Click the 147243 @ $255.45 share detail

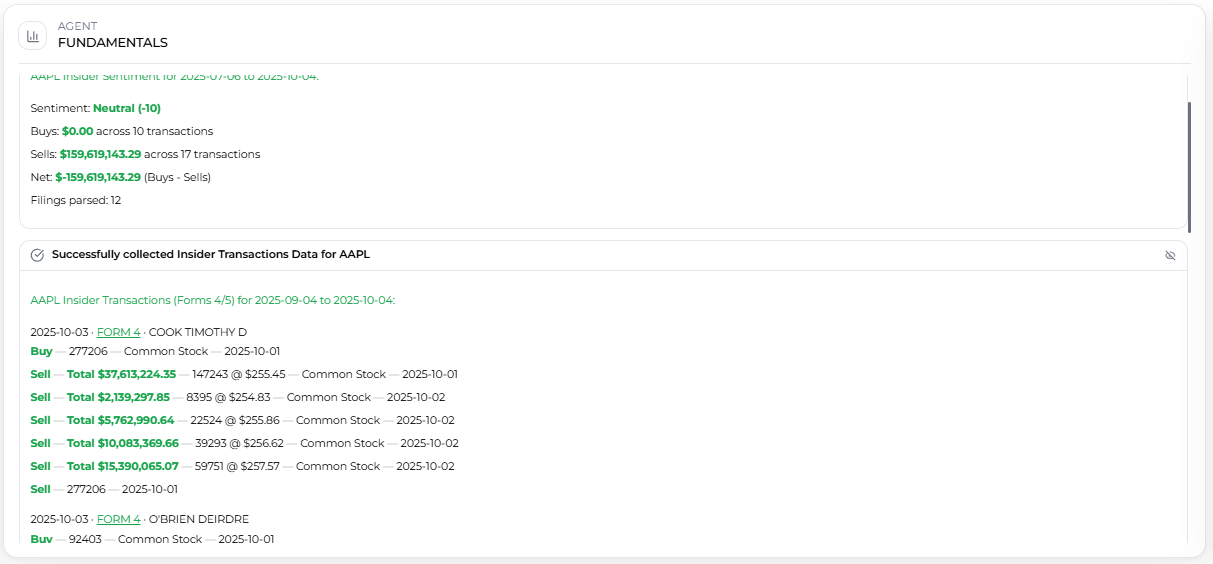click(239, 374)
